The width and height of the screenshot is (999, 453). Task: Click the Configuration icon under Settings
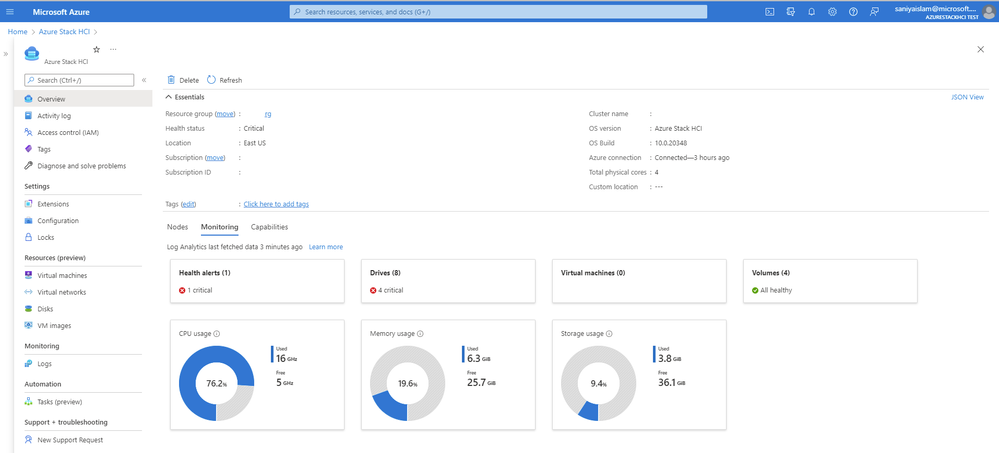point(28,220)
